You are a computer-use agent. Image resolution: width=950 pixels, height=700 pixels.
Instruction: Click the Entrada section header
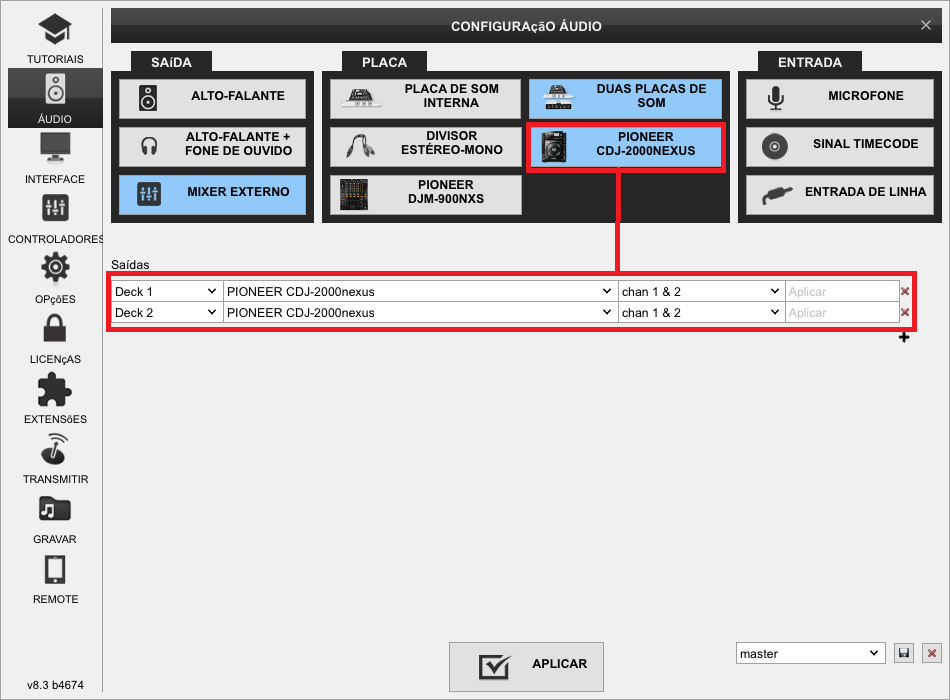[810, 62]
